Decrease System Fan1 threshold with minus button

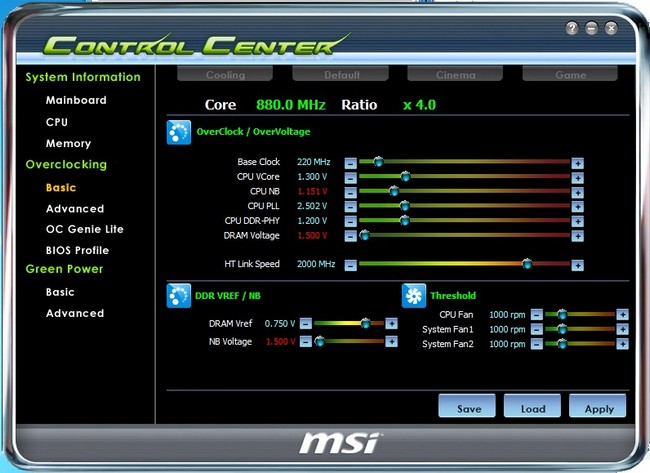click(537, 329)
